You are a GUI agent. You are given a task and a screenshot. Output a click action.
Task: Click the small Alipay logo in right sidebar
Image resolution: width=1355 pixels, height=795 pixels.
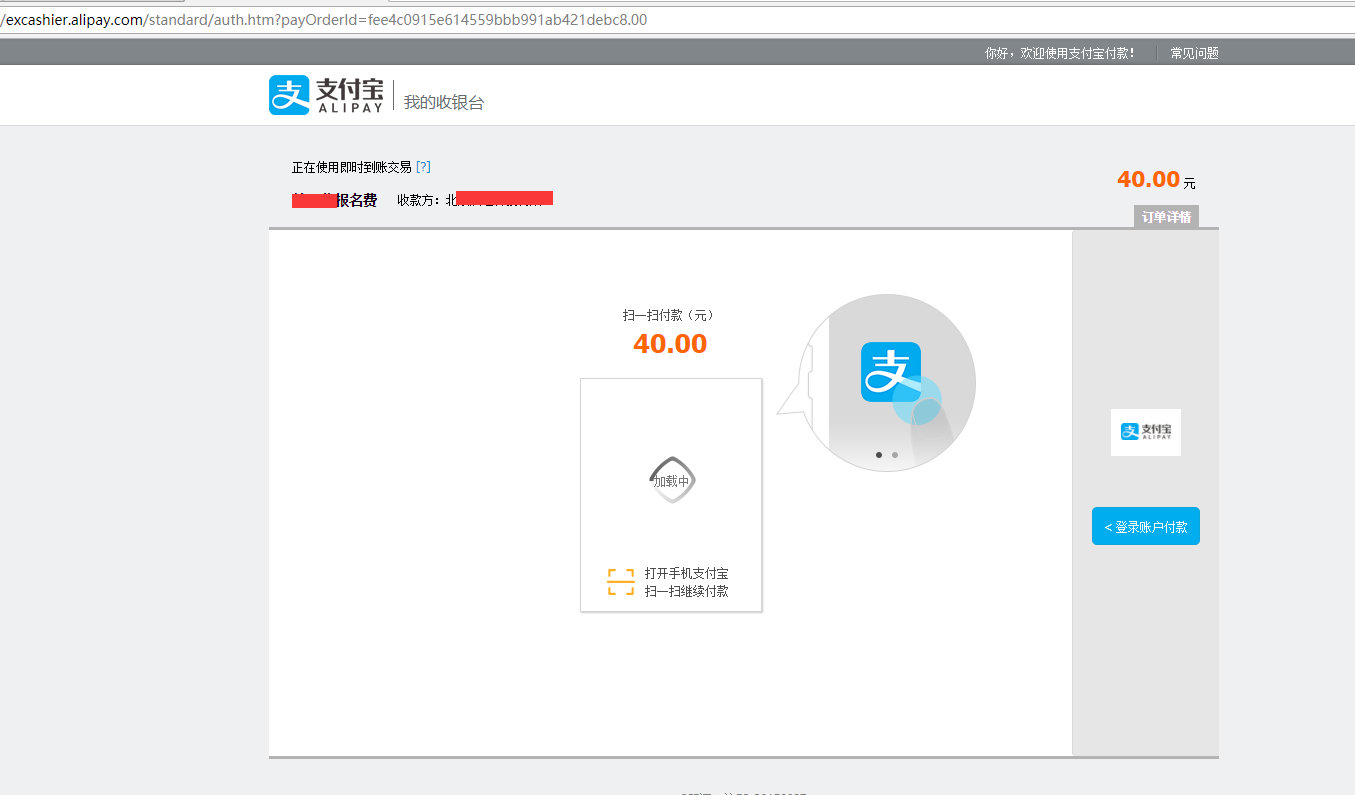tap(1145, 432)
